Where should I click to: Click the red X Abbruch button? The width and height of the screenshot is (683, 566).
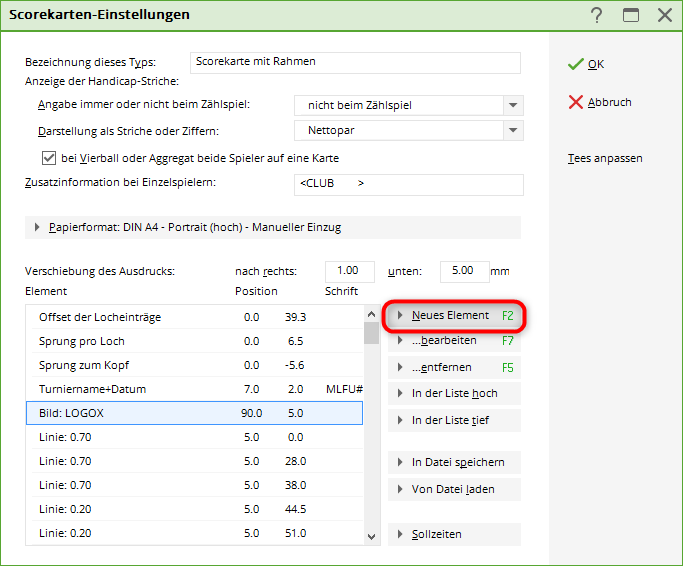pos(600,102)
